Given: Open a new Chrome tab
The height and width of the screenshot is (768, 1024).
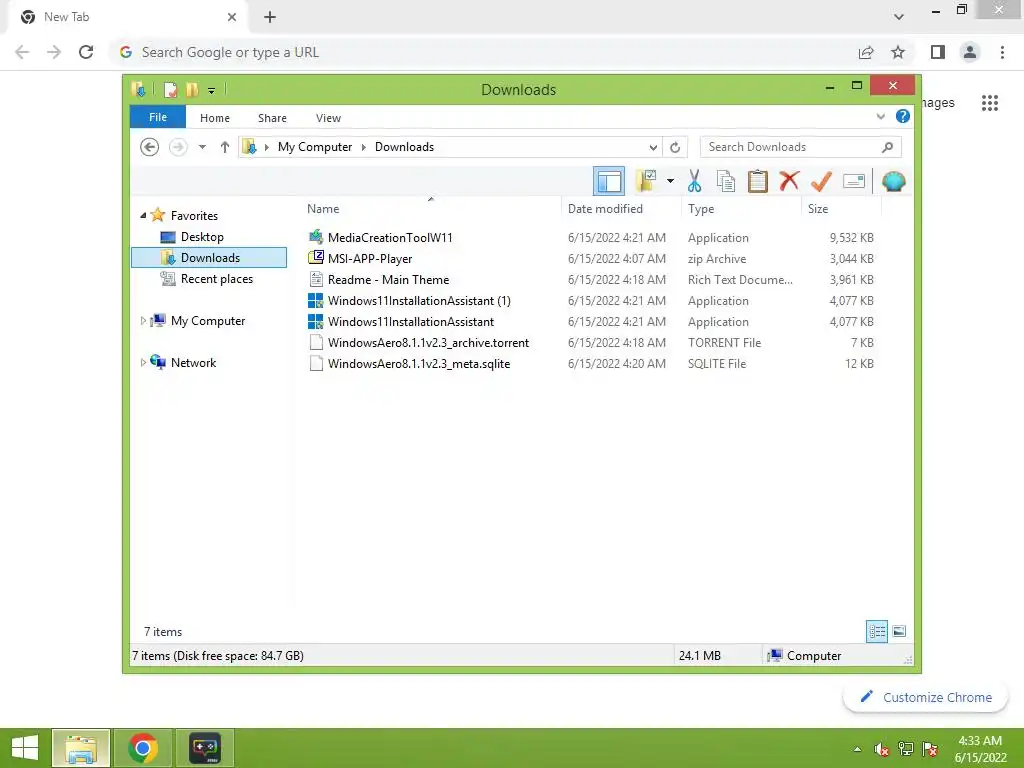Looking at the screenshot, I should [x=270, y=17].
